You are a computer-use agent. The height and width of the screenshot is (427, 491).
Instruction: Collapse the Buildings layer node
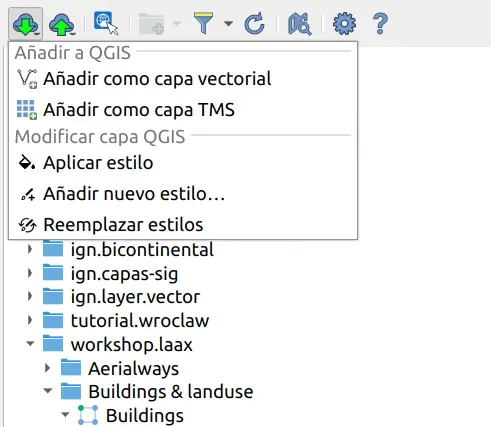65,415
